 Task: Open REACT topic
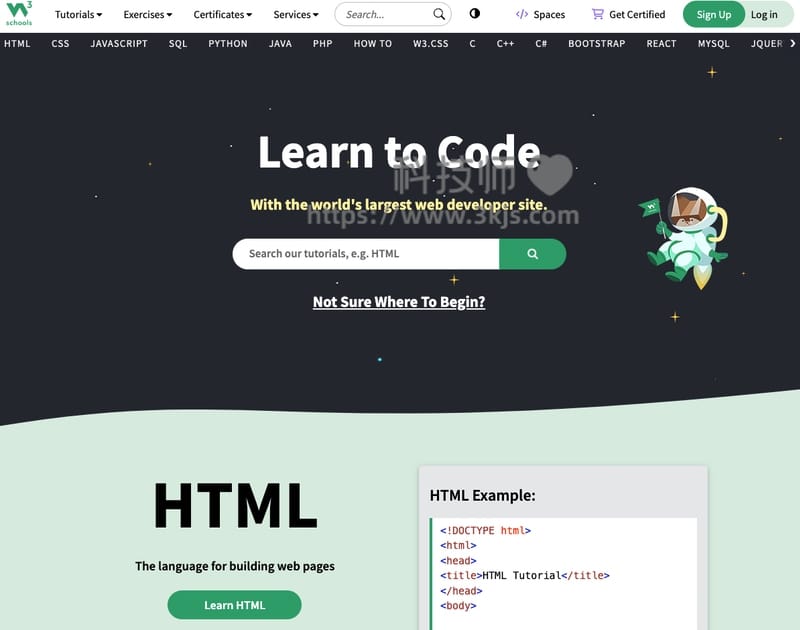661,44
